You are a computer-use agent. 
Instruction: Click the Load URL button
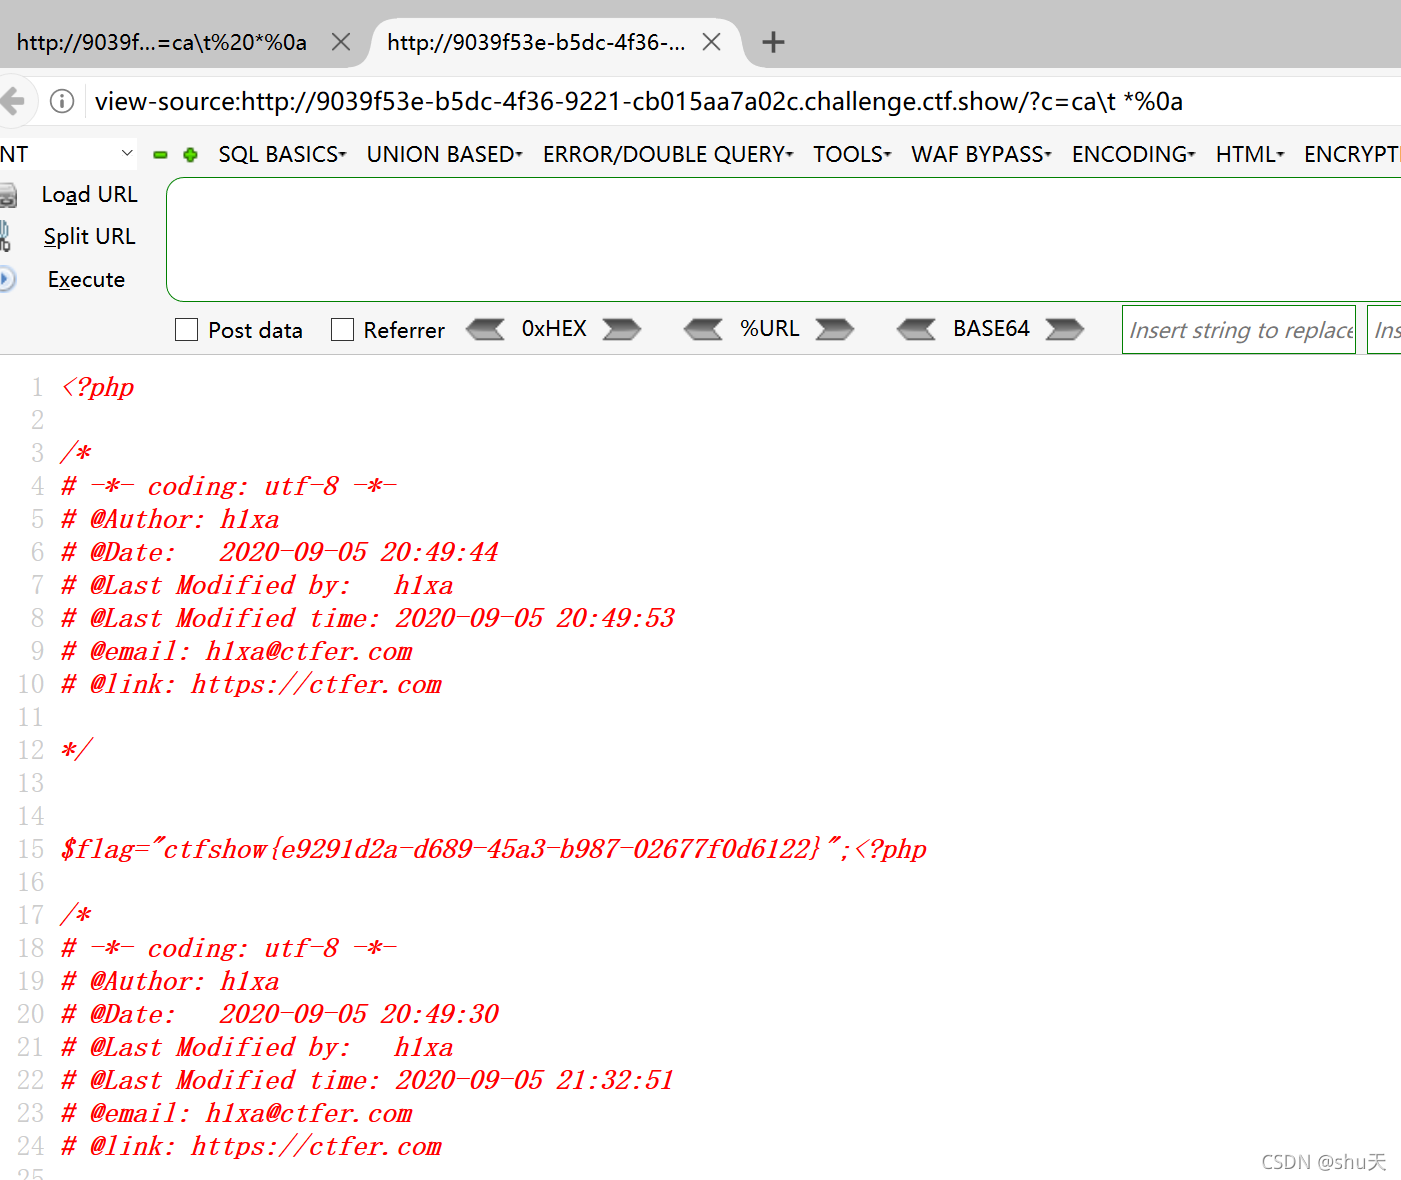click(x=89, y=194)
